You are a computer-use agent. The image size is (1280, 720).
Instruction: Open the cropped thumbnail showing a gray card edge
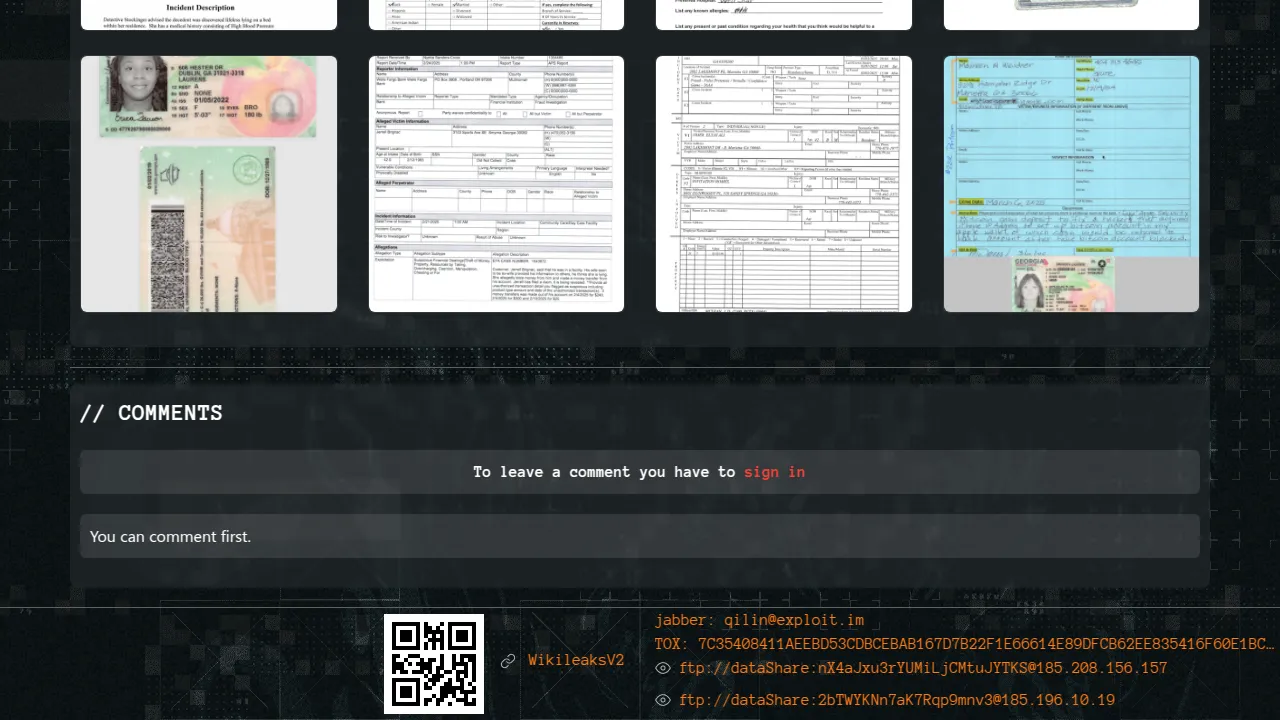1071,15
